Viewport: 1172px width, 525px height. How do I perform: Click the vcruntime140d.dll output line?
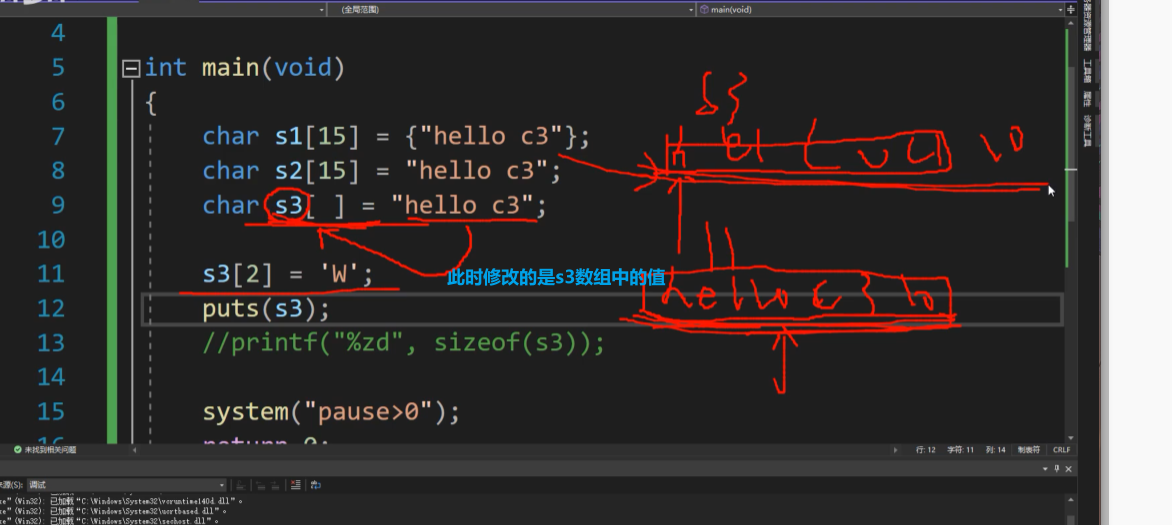point(123,500)
